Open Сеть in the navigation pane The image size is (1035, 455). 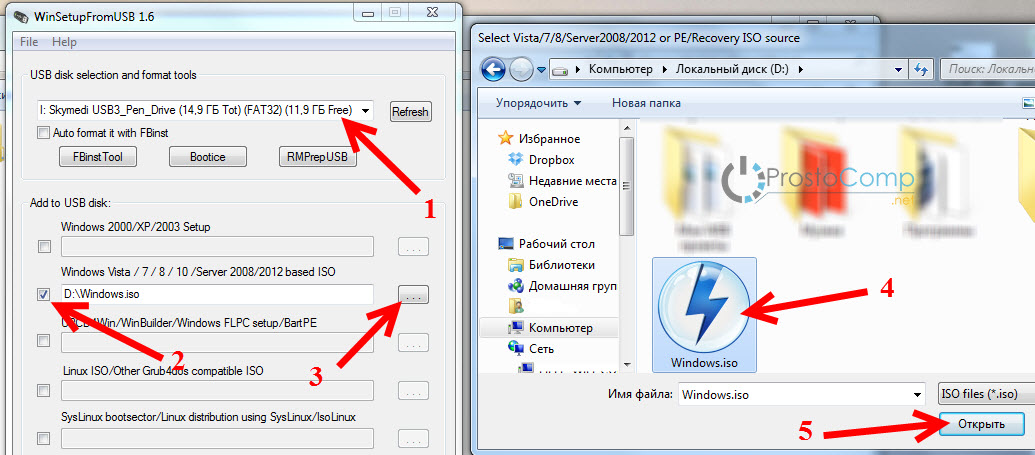pos(541,348)
